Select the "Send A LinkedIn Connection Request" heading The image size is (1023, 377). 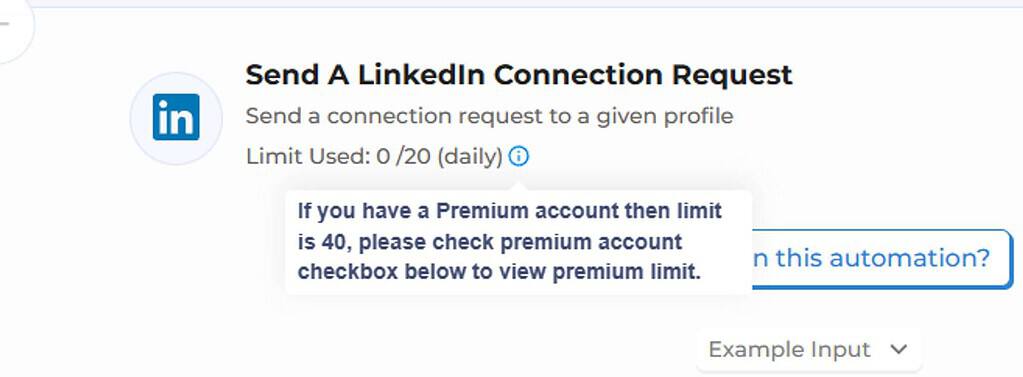519,75
